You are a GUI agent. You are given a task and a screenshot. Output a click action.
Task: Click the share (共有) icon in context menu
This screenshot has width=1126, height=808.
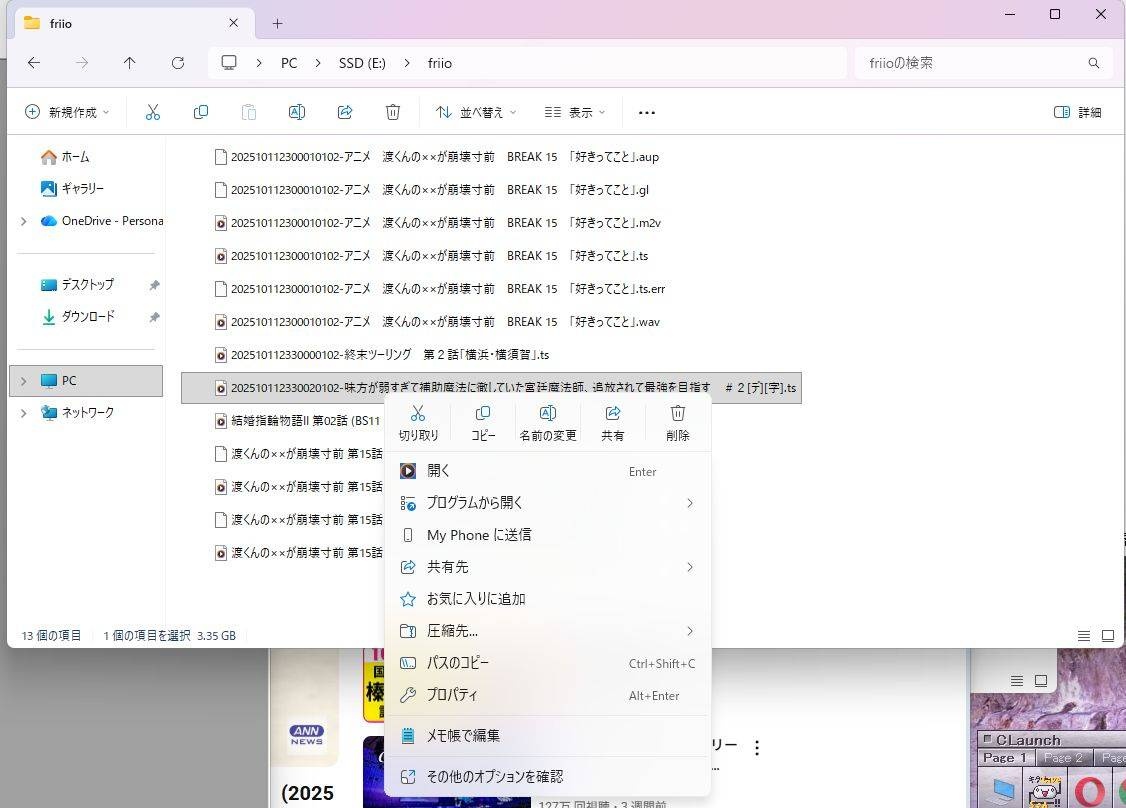pos(613,414)
